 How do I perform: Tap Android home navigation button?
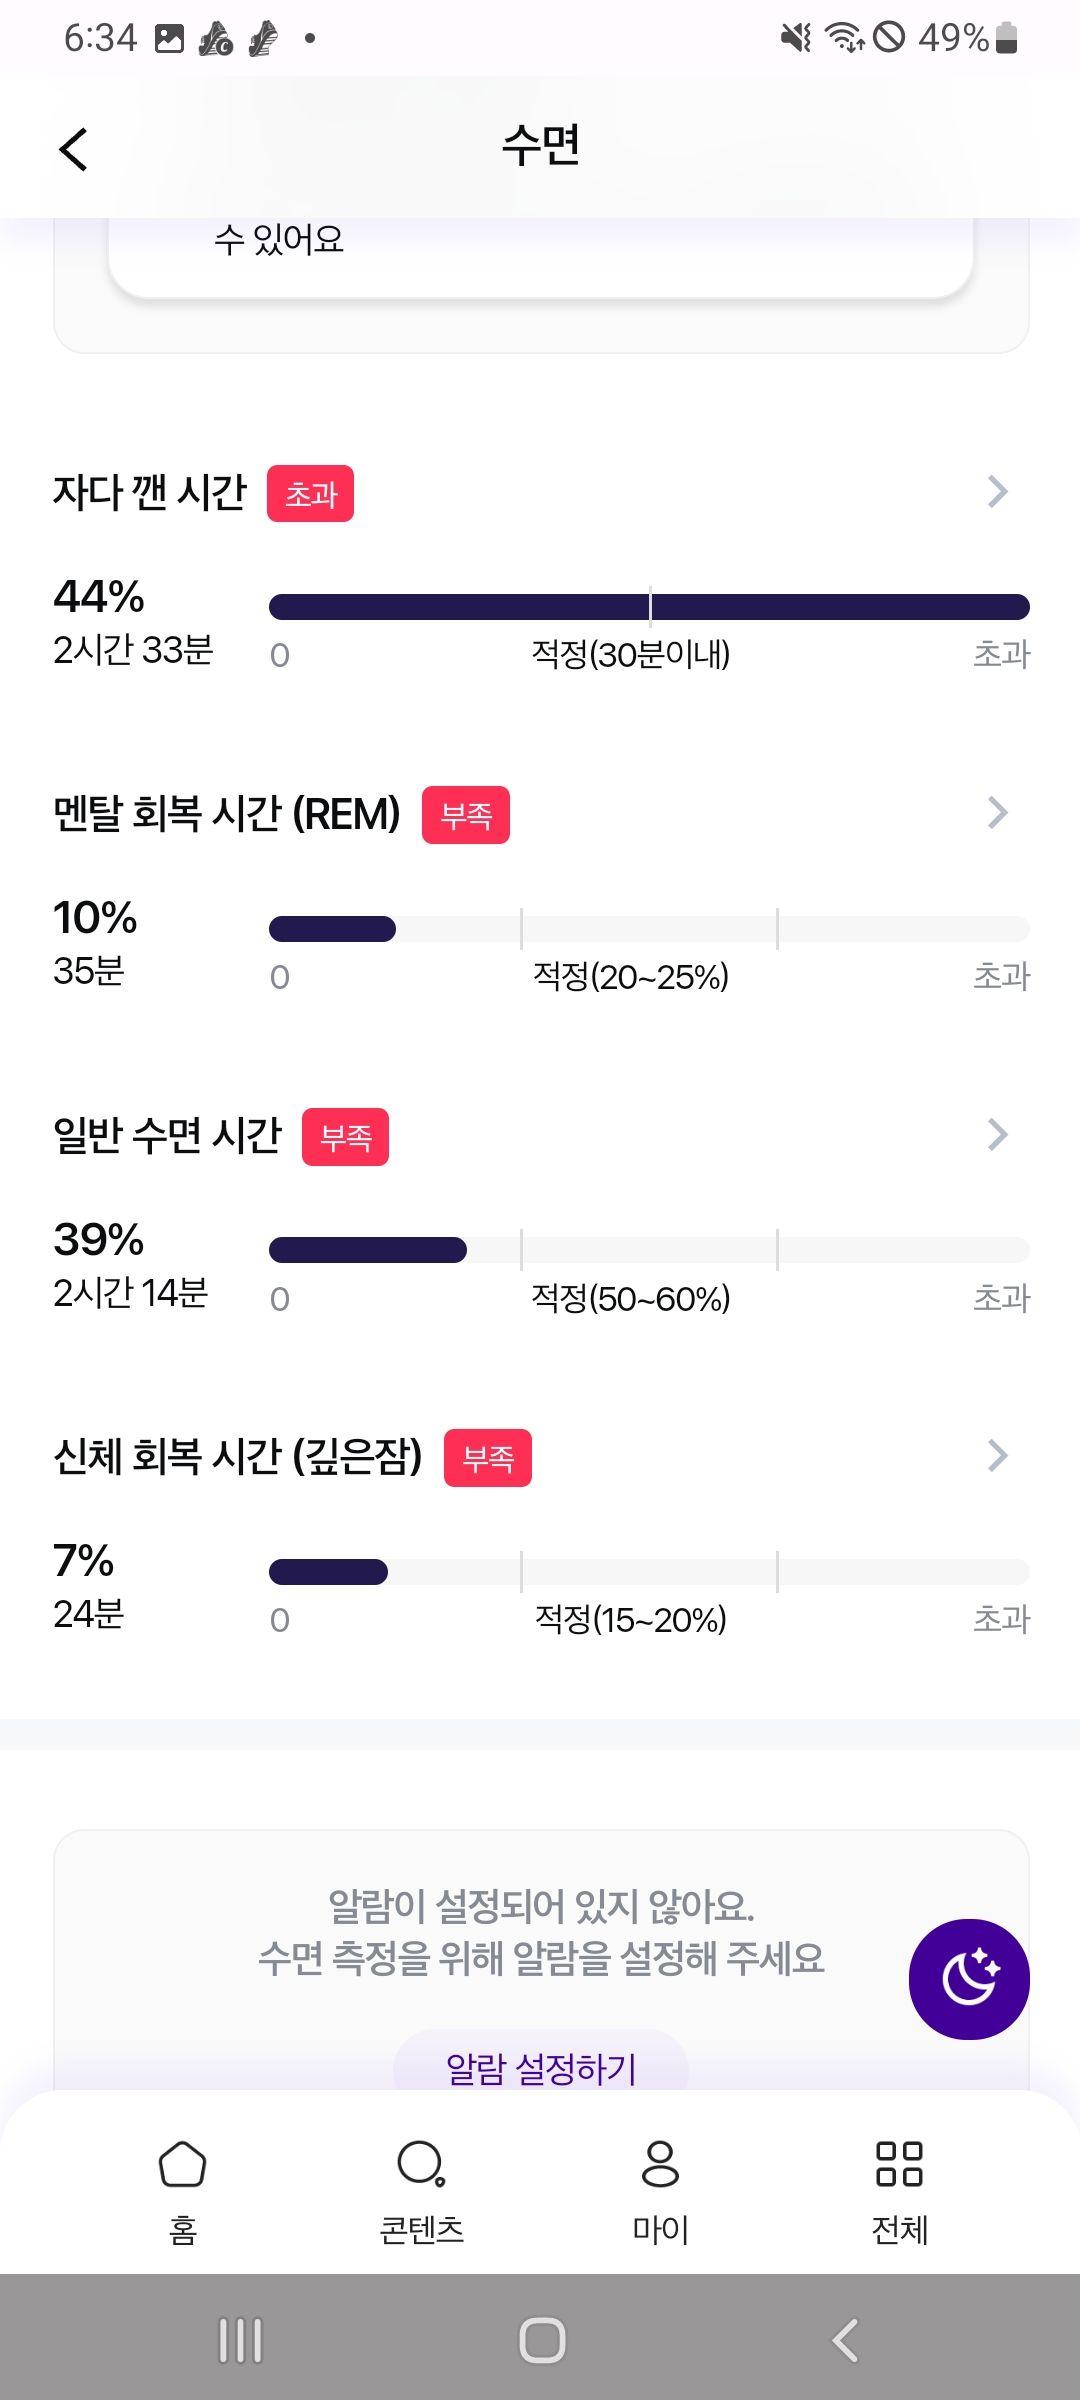[542, 2341]
